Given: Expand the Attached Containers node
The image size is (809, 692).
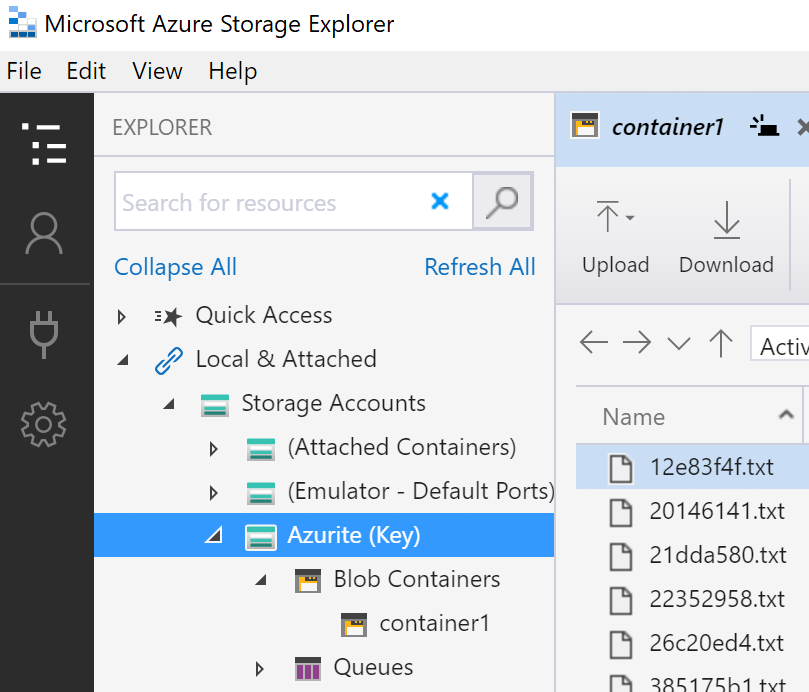Looking at the screenshot, I should 213,447.
